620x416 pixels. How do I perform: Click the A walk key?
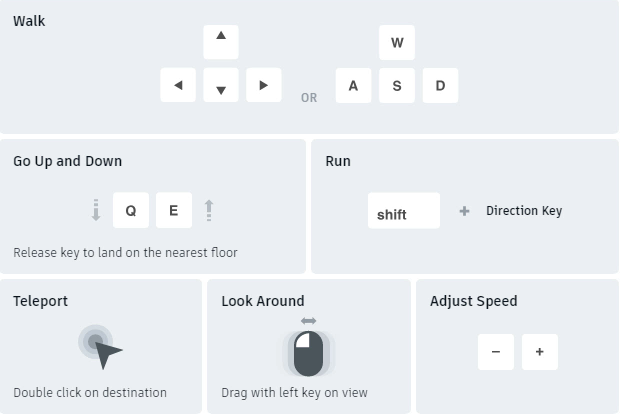[x=353, y=86]
